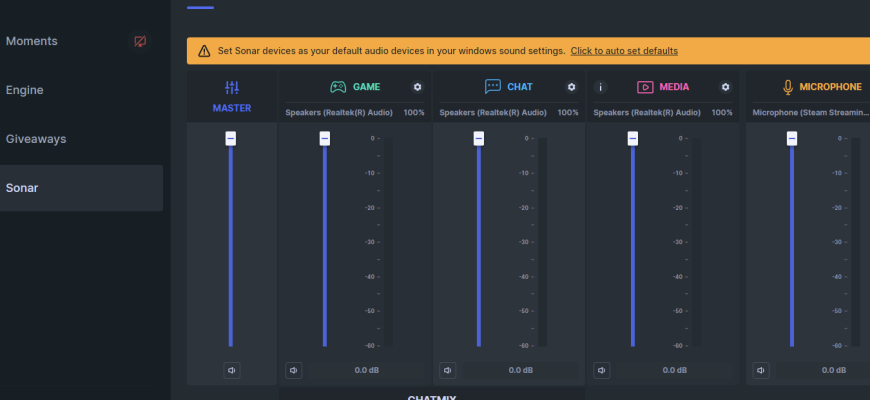Open the Media channel settings gear

pos(725,87)
